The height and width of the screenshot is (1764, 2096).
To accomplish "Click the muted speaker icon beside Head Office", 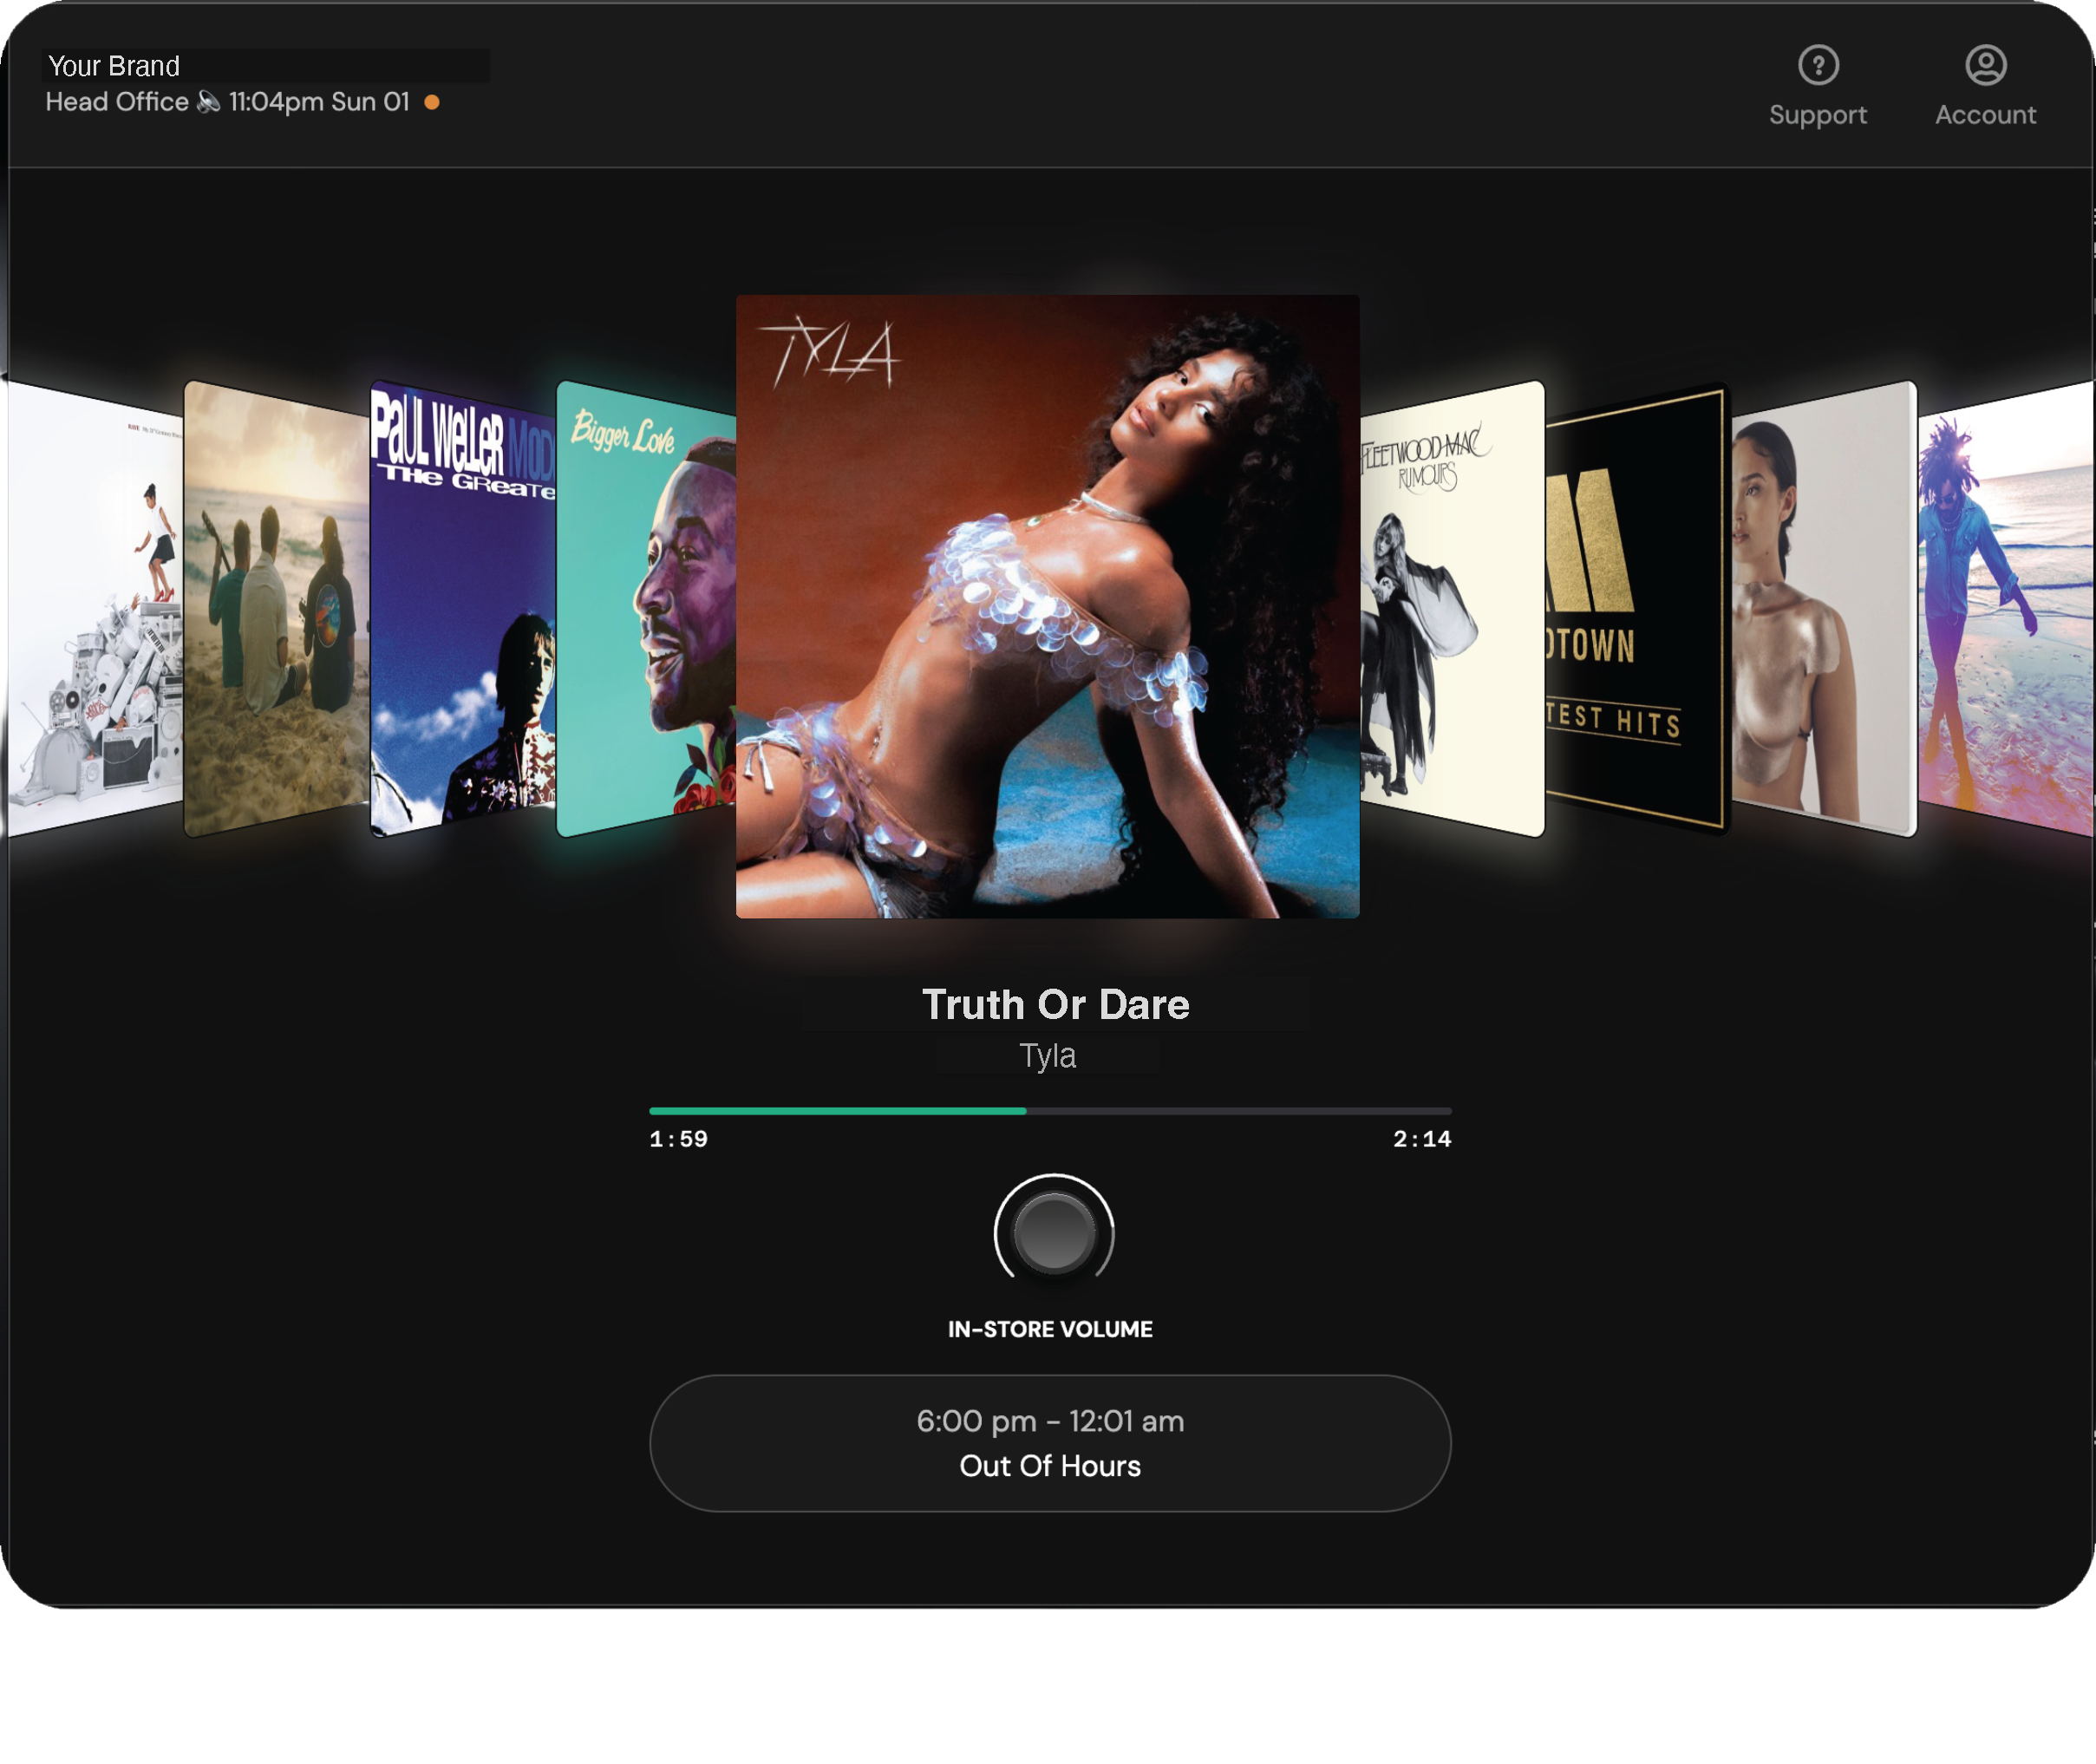I will [208, 102].
